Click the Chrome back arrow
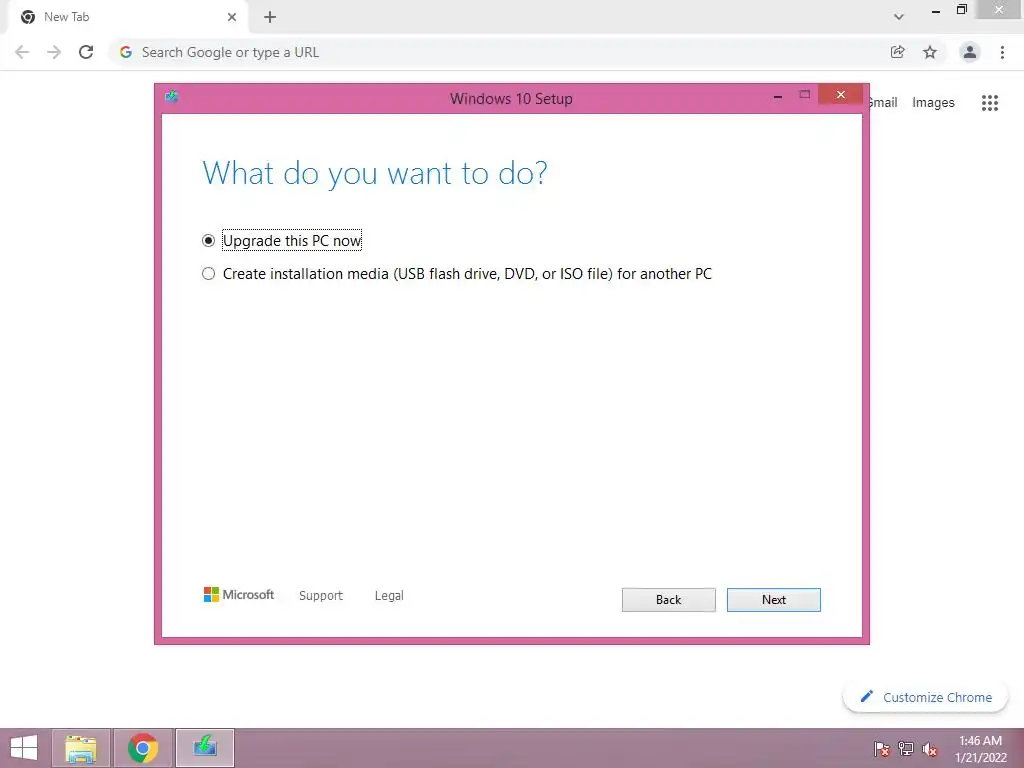 (x=22, y=52)
